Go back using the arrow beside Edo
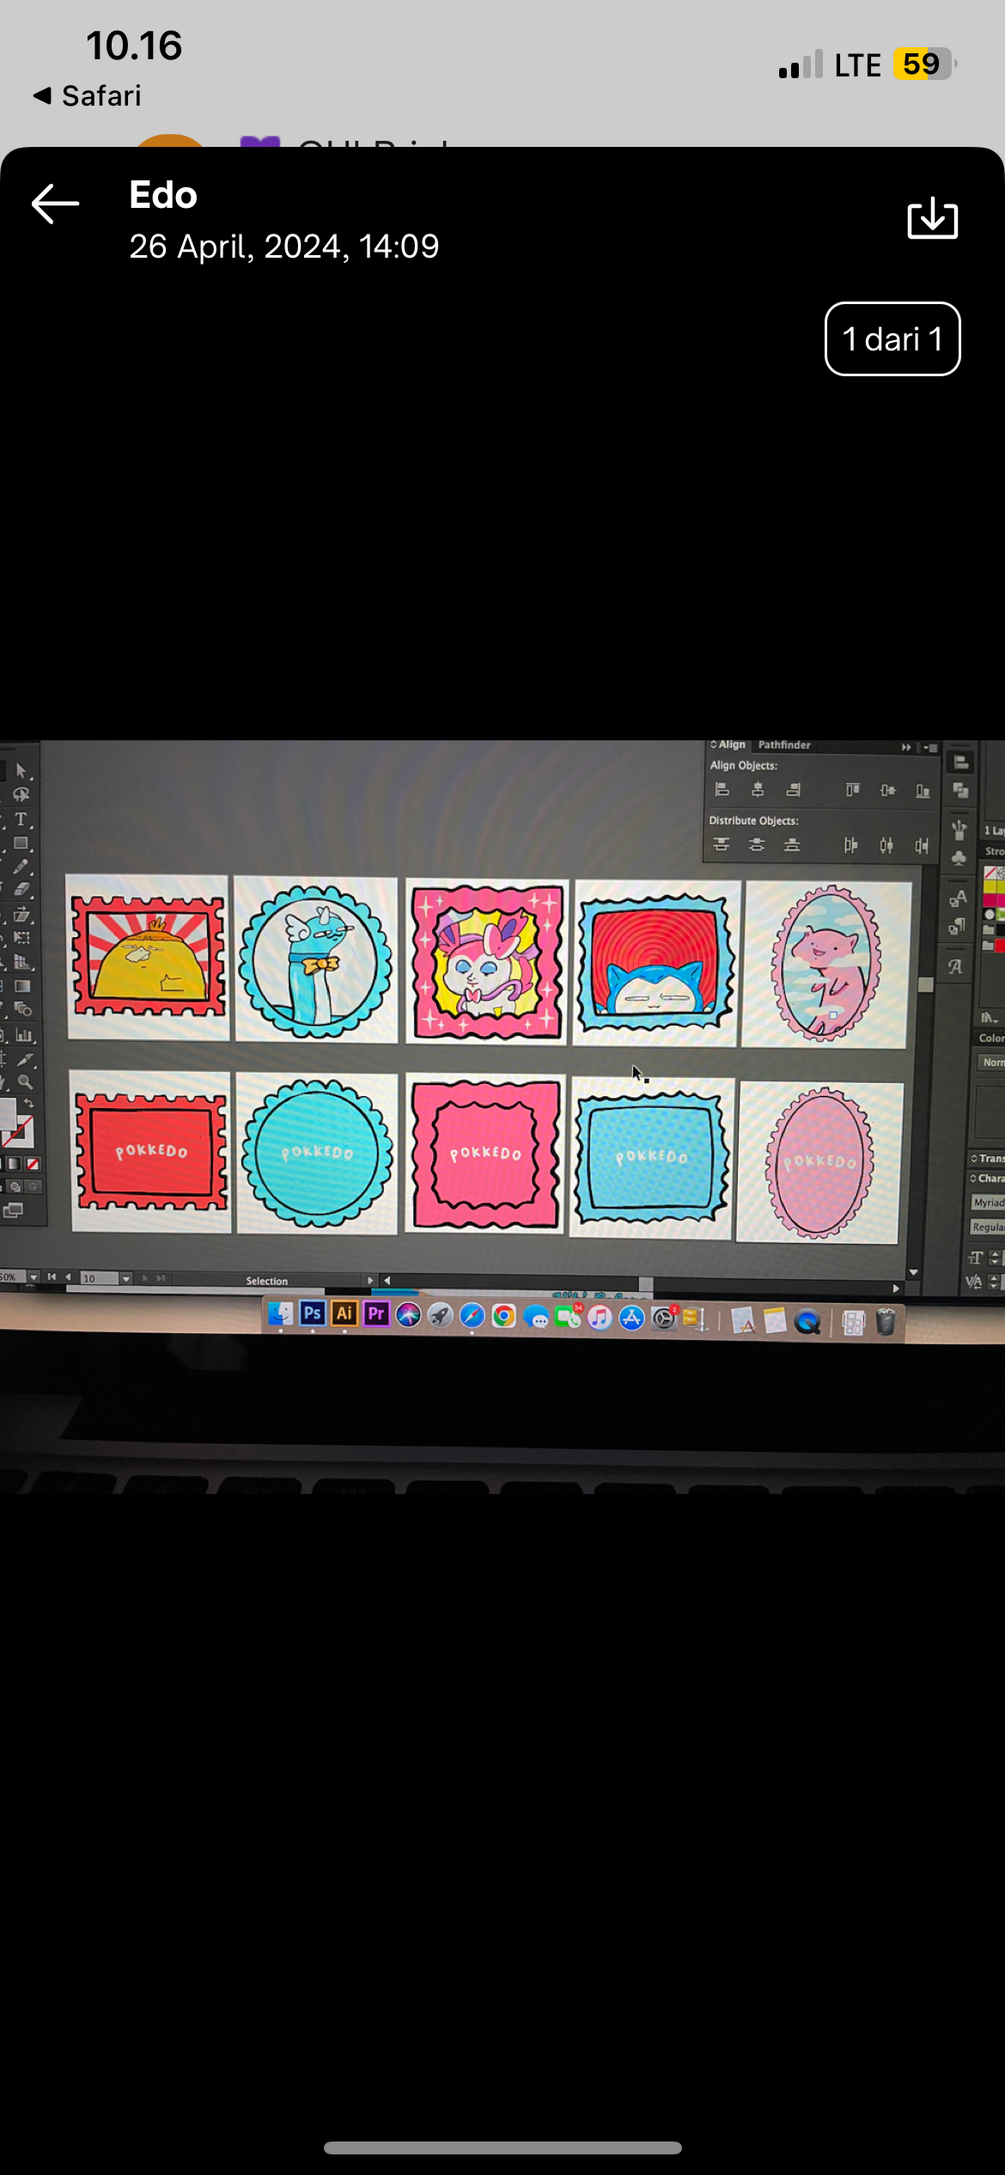1005x2175 pixels. 55,204
